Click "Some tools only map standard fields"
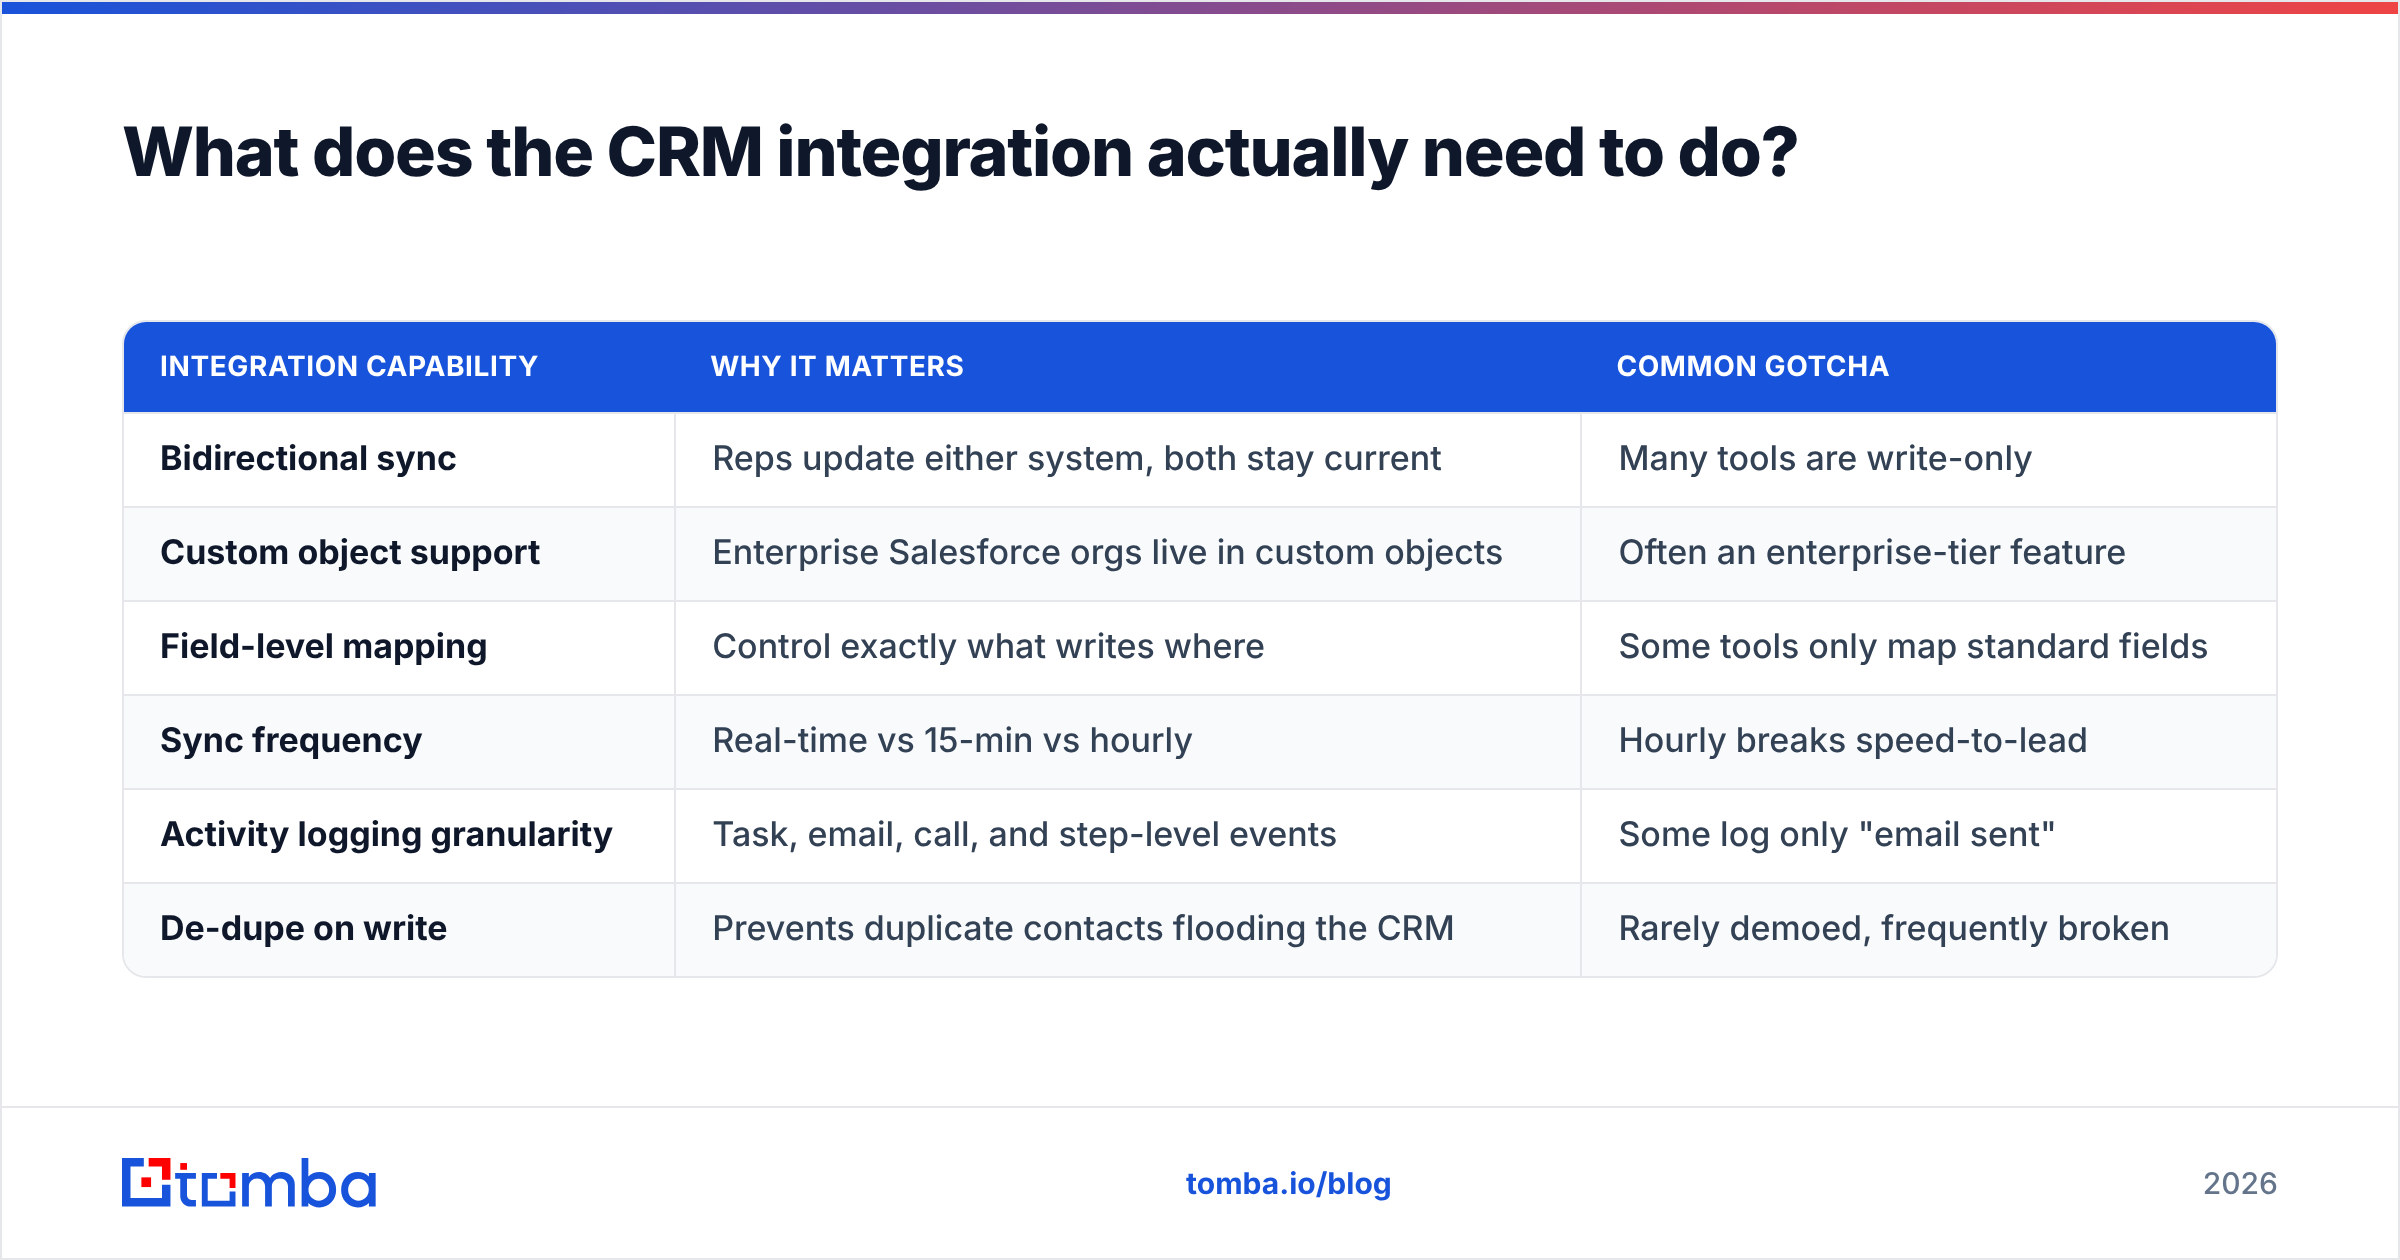 [x=1913, y=647]
